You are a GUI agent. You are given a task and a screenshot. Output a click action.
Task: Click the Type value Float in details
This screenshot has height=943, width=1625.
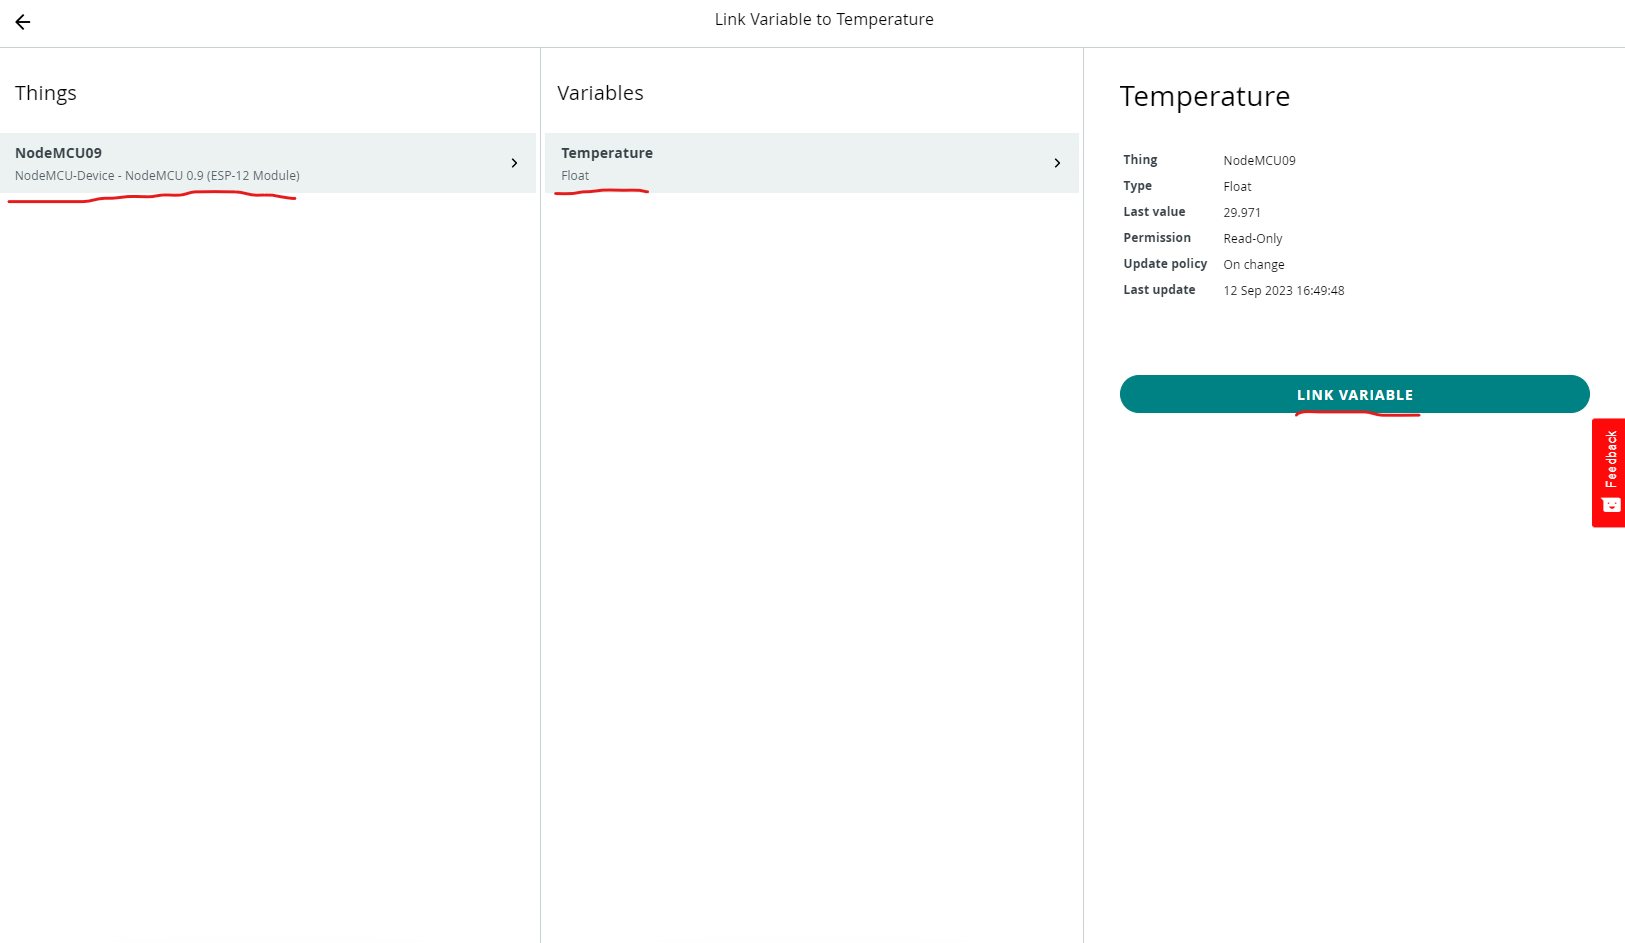coord(1237,186)
